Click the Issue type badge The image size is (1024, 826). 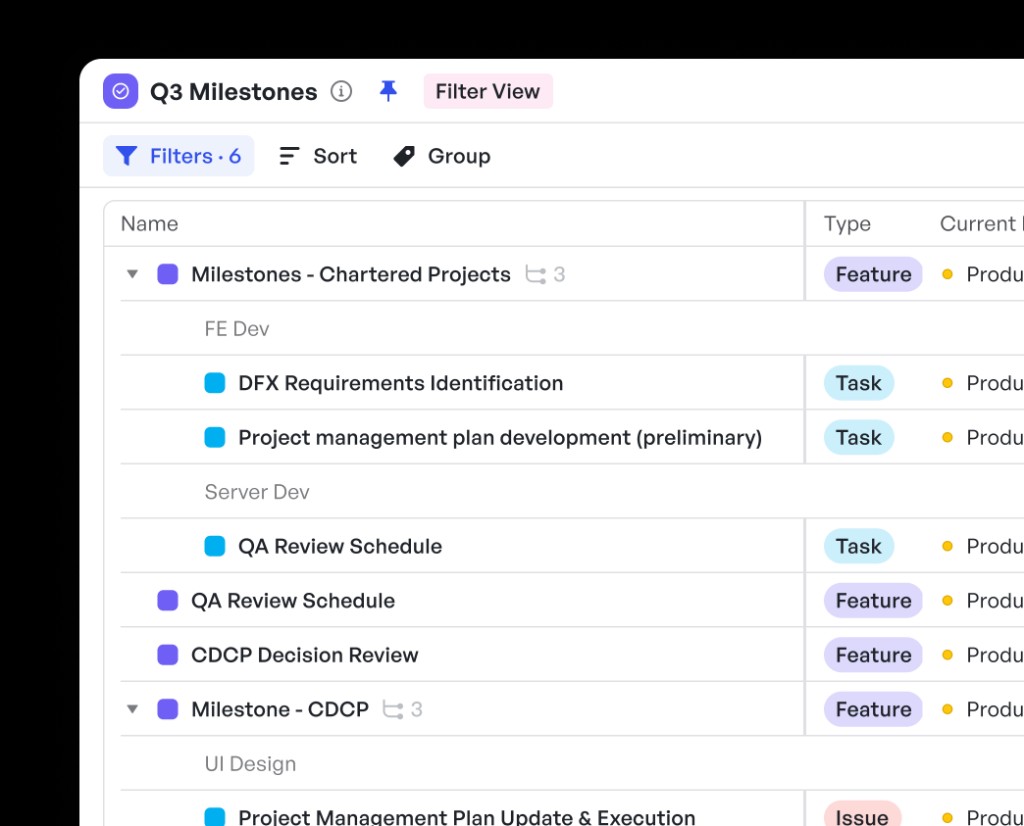(x=862, y=815)
